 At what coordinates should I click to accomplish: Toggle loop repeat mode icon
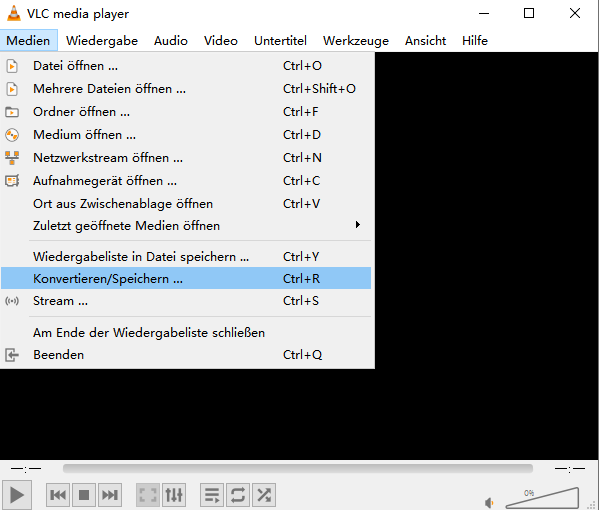click(x=238, y=495)
